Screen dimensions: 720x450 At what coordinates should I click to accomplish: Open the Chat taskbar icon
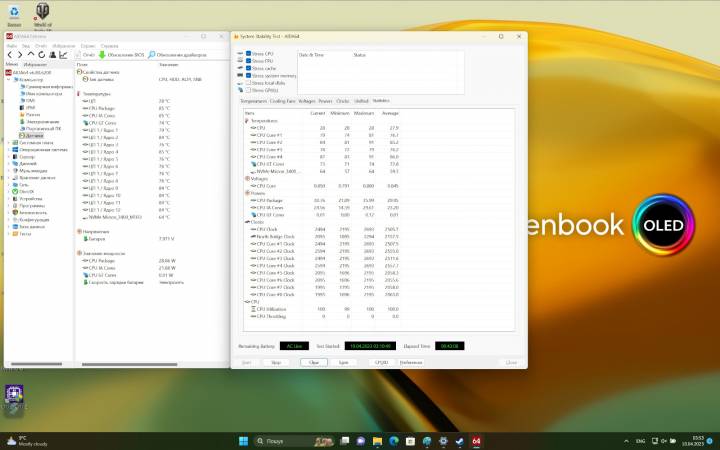click(x=361, y=441)
